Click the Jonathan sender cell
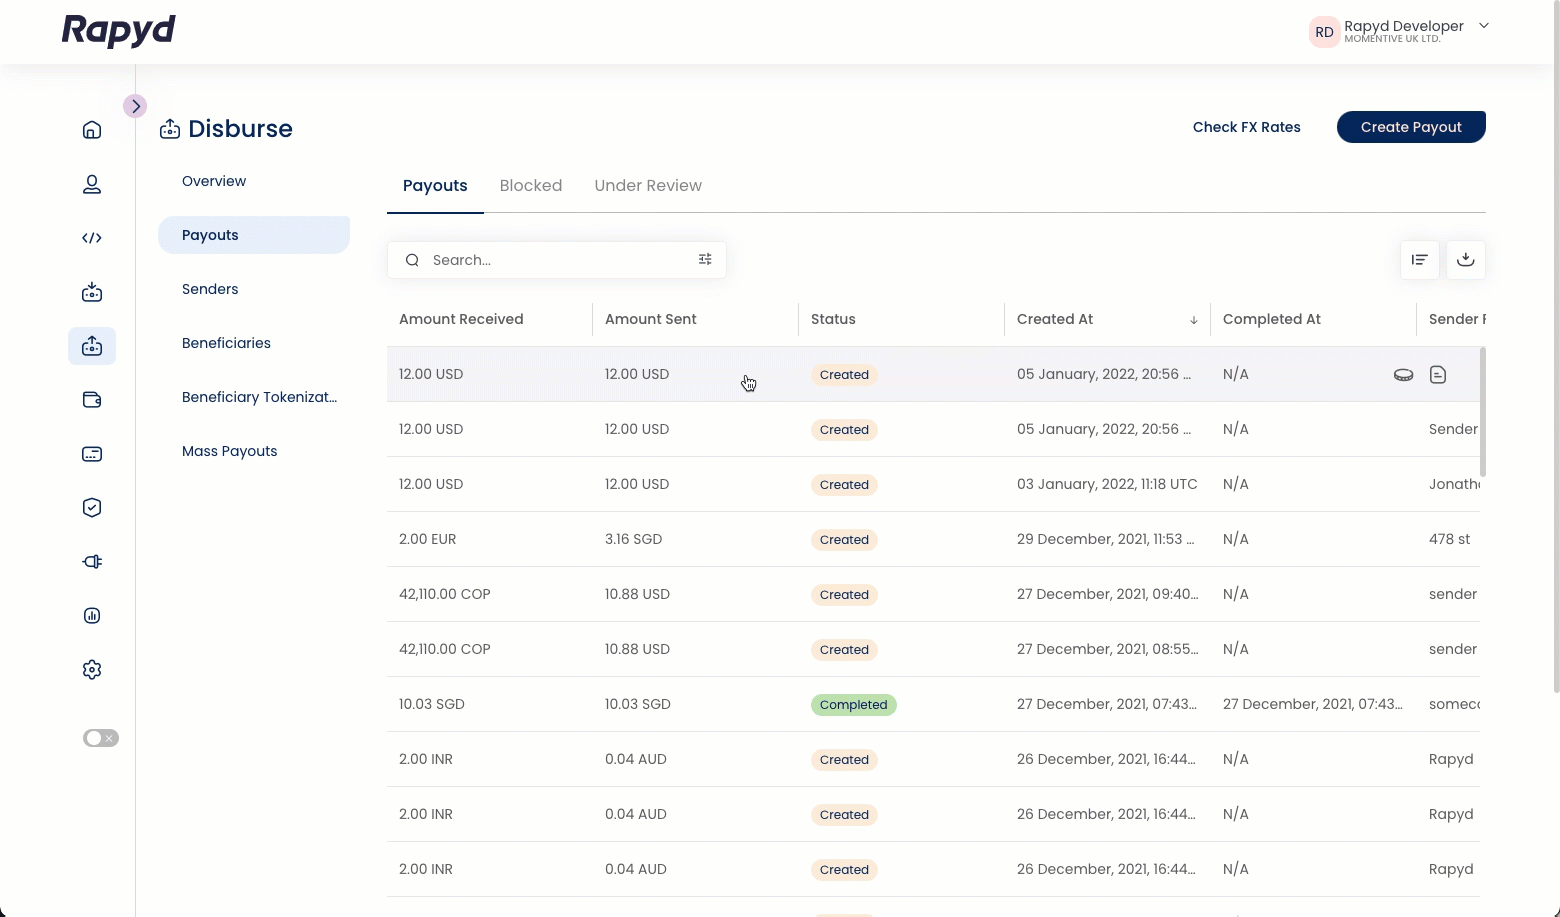Image resolution: width=1560 pixels, height=917 pixels. click(x=1455, y=484)
